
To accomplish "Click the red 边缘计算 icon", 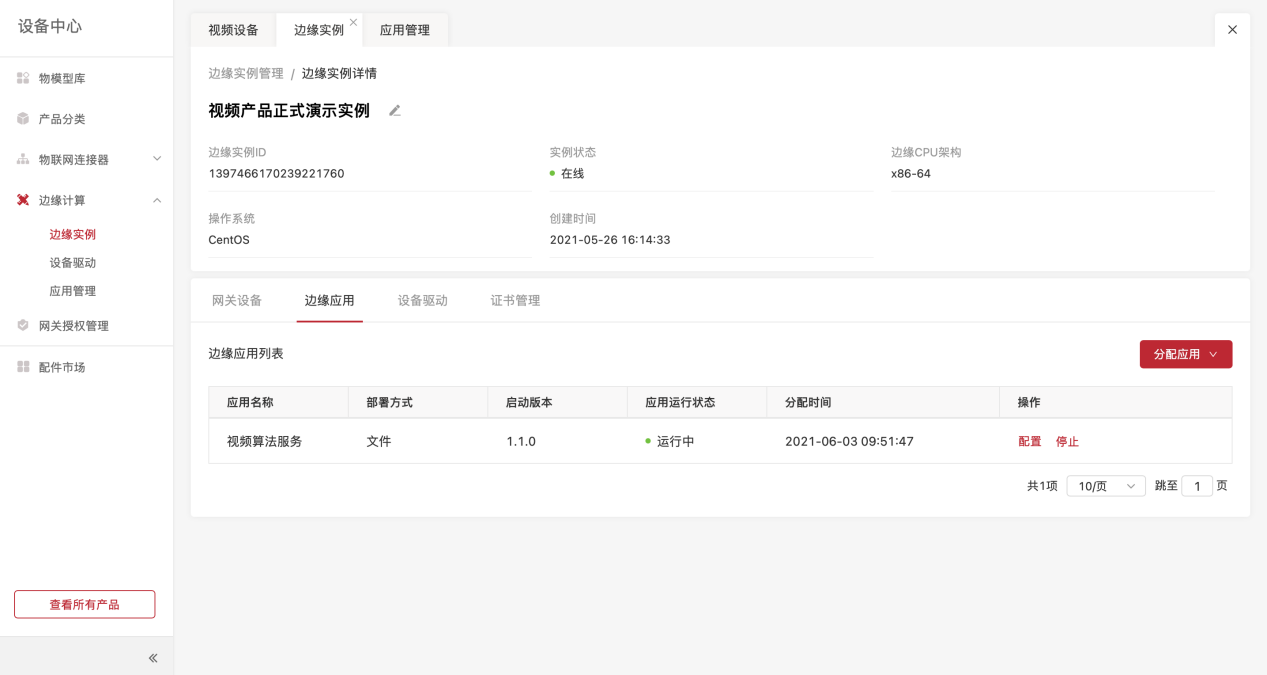I will tap(23, 200).
